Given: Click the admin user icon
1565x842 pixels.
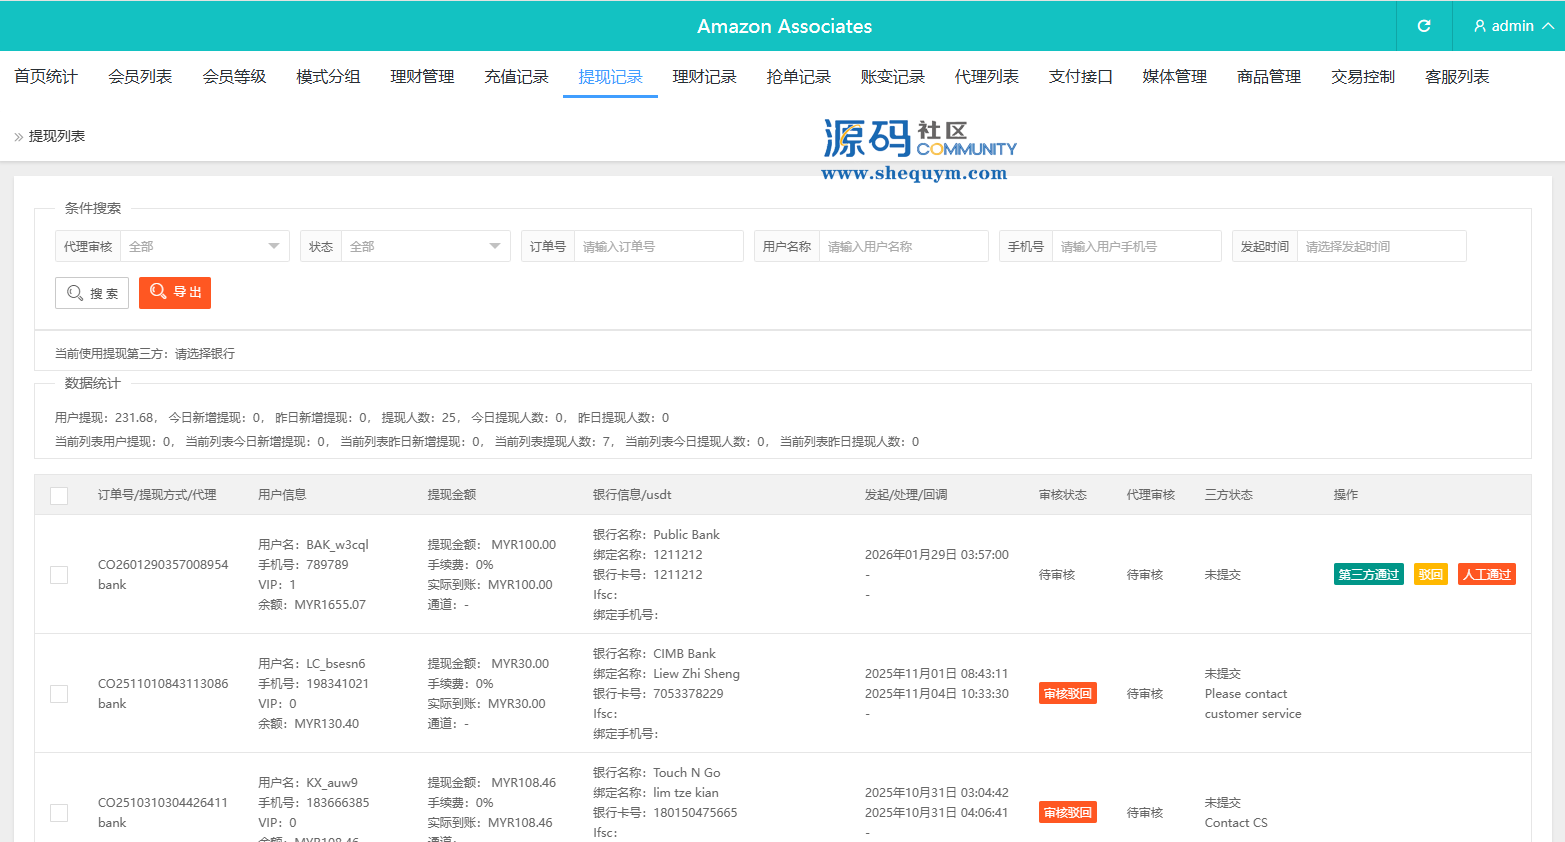Looking at the screenshot, I should [x=1480, y=26].
